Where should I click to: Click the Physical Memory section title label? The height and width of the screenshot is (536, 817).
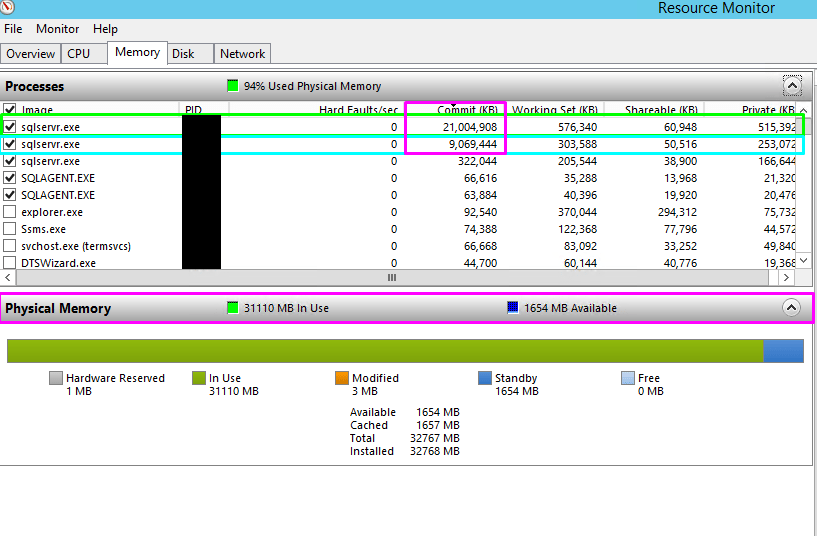[58, 308]
